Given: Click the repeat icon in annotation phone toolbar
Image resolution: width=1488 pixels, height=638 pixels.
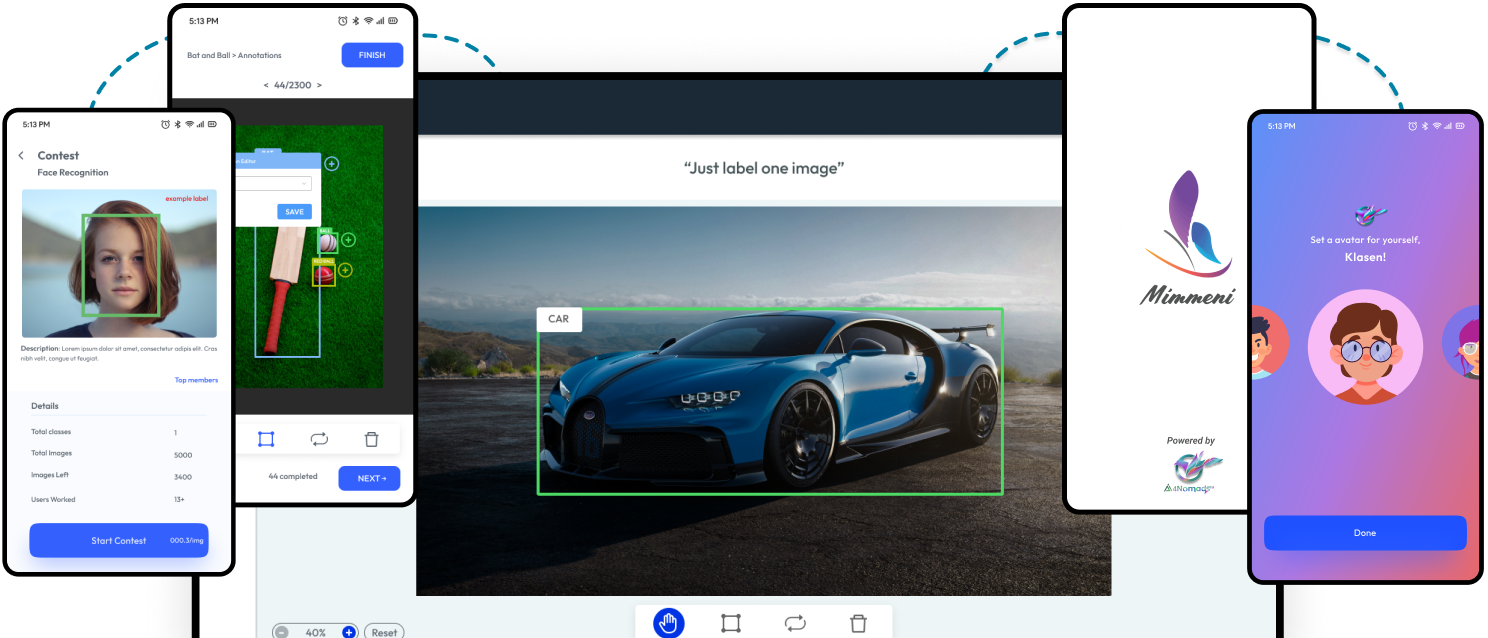Looking at the screenshot, I should coord(319,439).
